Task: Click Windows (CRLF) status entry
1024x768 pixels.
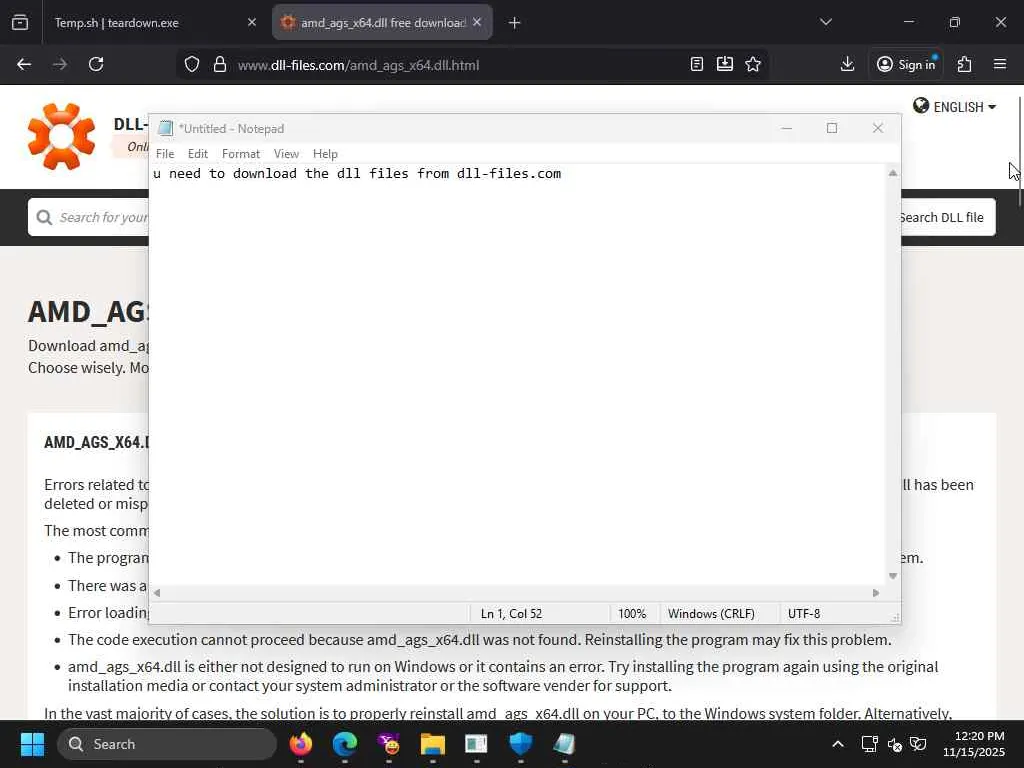Action: 711,614
